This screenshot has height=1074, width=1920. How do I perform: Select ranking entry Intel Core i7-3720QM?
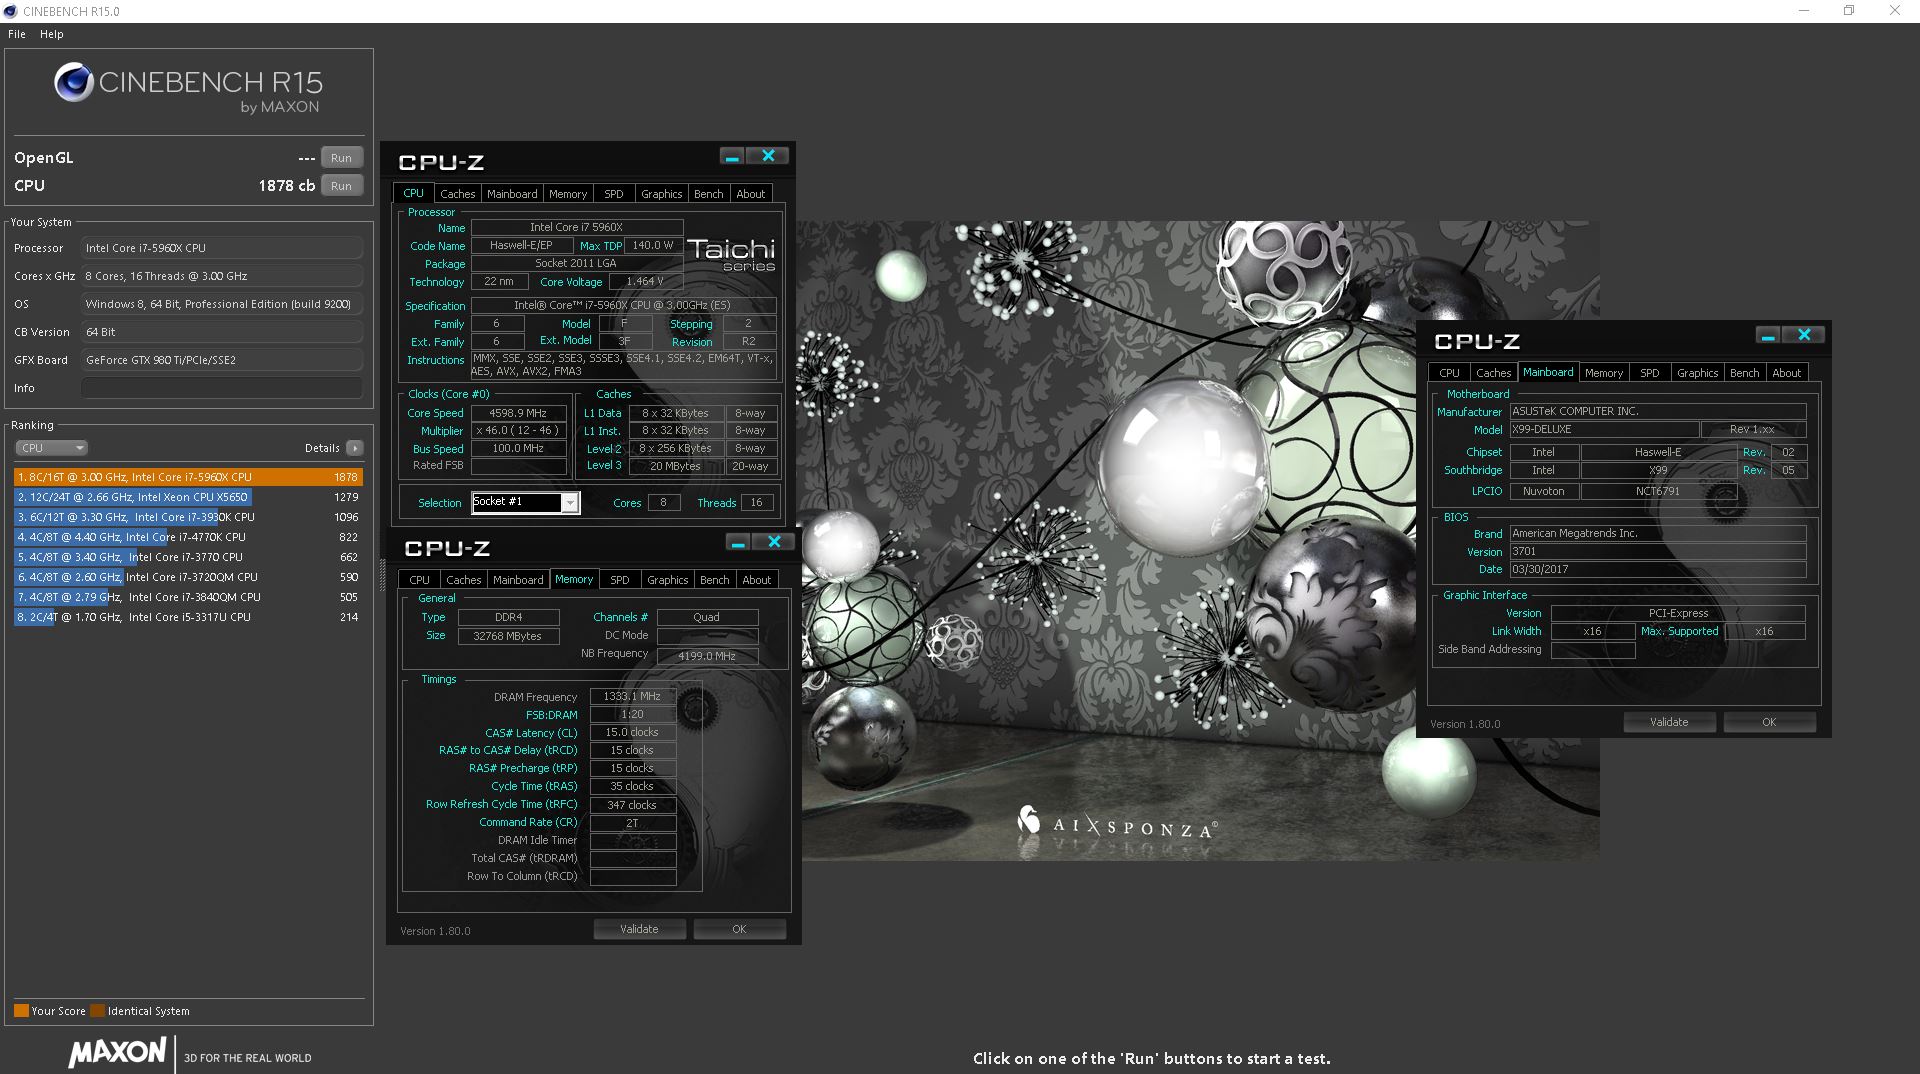[188, 577]
